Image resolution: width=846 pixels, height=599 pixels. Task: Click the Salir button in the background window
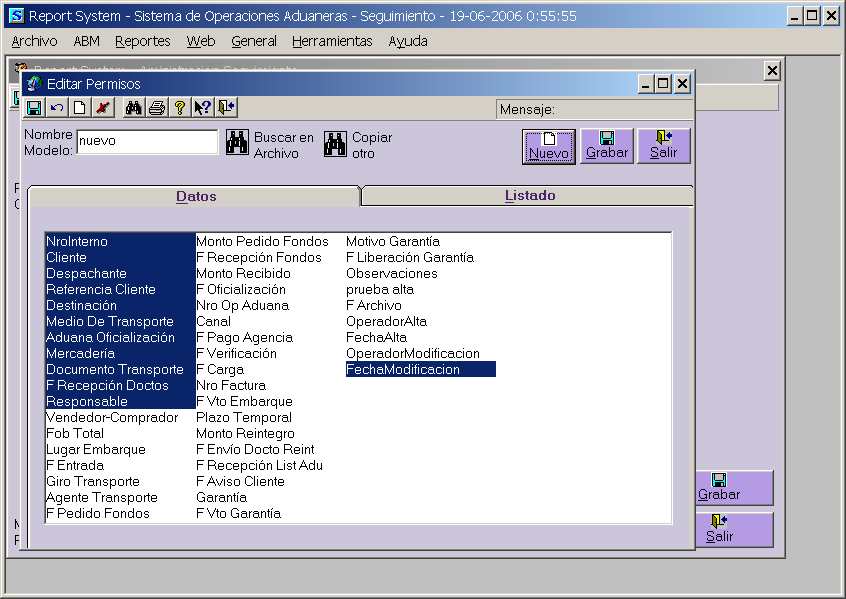click(734, 529)
